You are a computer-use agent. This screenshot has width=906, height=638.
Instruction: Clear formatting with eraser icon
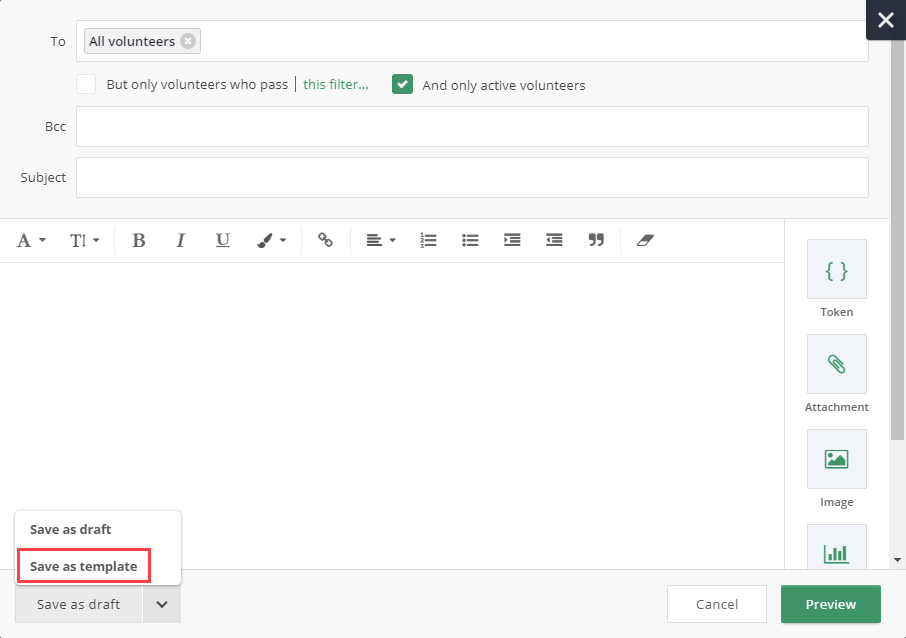[x=645, y=240]
